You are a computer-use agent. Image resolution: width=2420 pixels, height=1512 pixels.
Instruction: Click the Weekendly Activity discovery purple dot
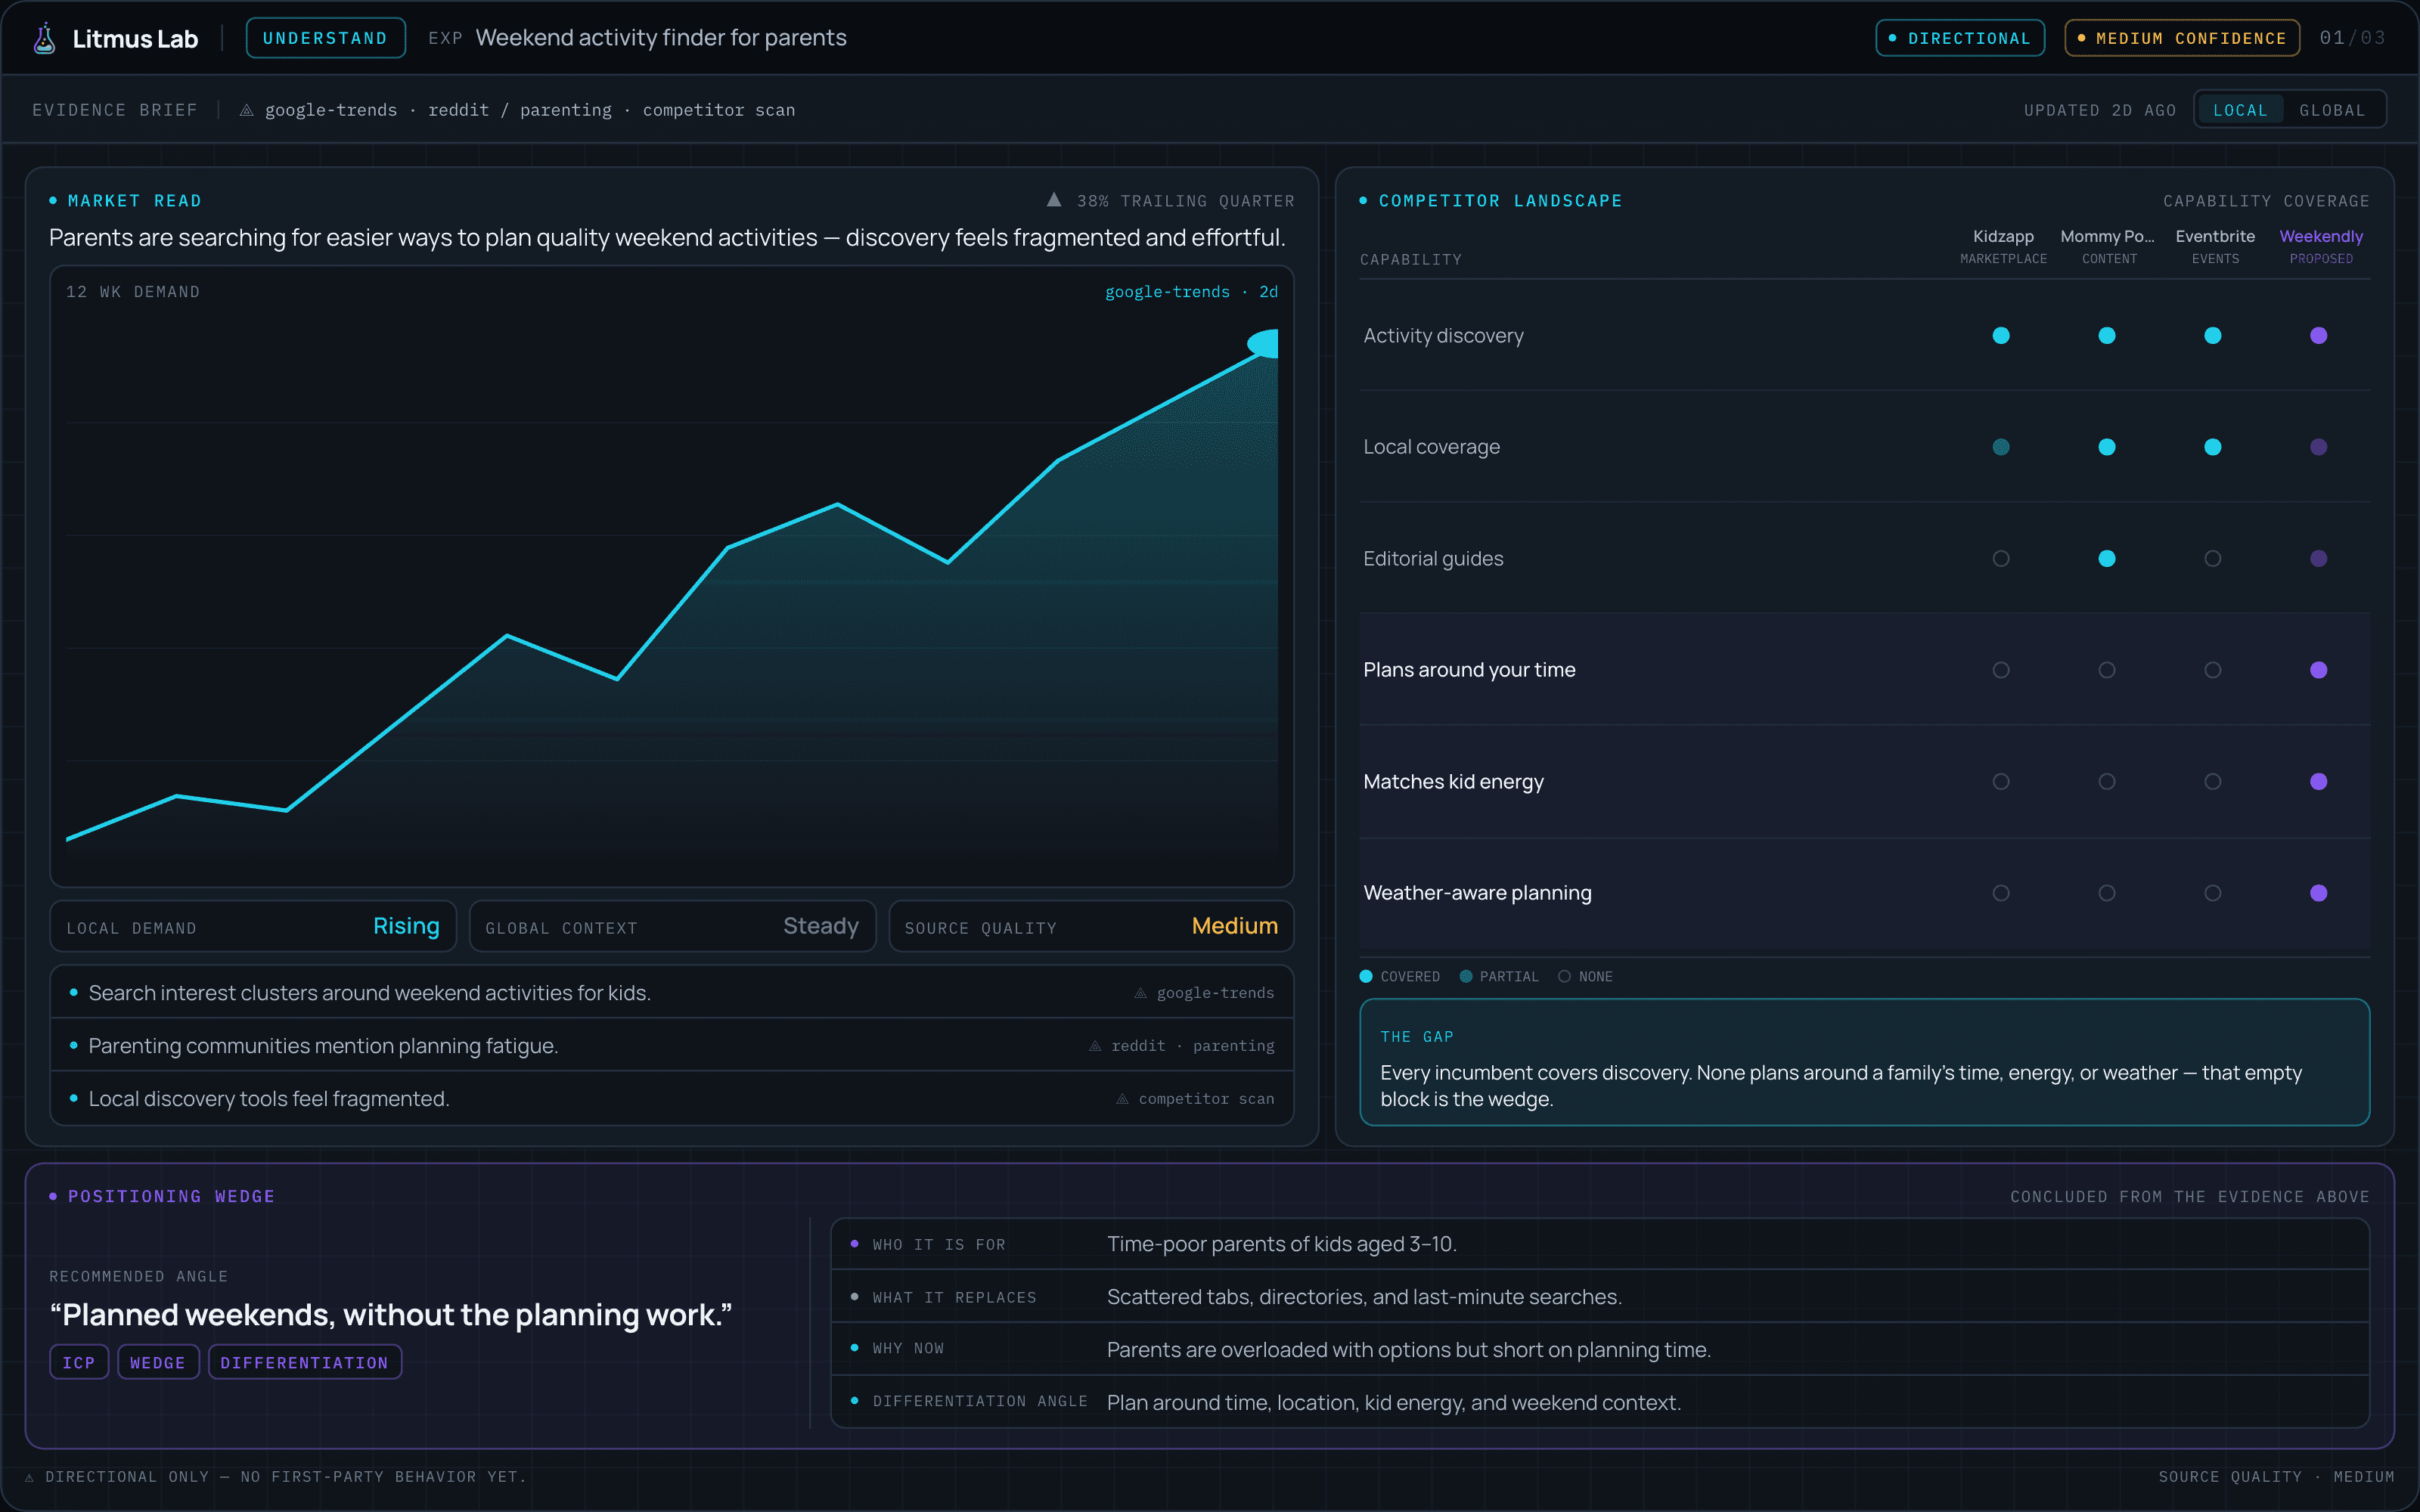(x=2319, y=336)
